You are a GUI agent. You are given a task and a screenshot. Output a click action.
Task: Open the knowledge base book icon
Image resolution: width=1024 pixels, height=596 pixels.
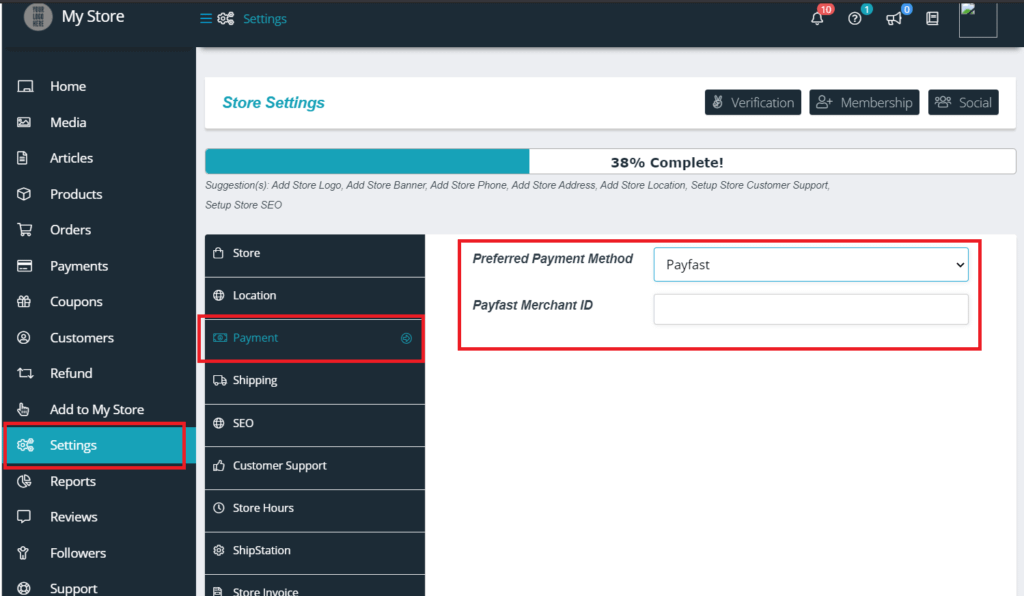click(x=932, y=18)
